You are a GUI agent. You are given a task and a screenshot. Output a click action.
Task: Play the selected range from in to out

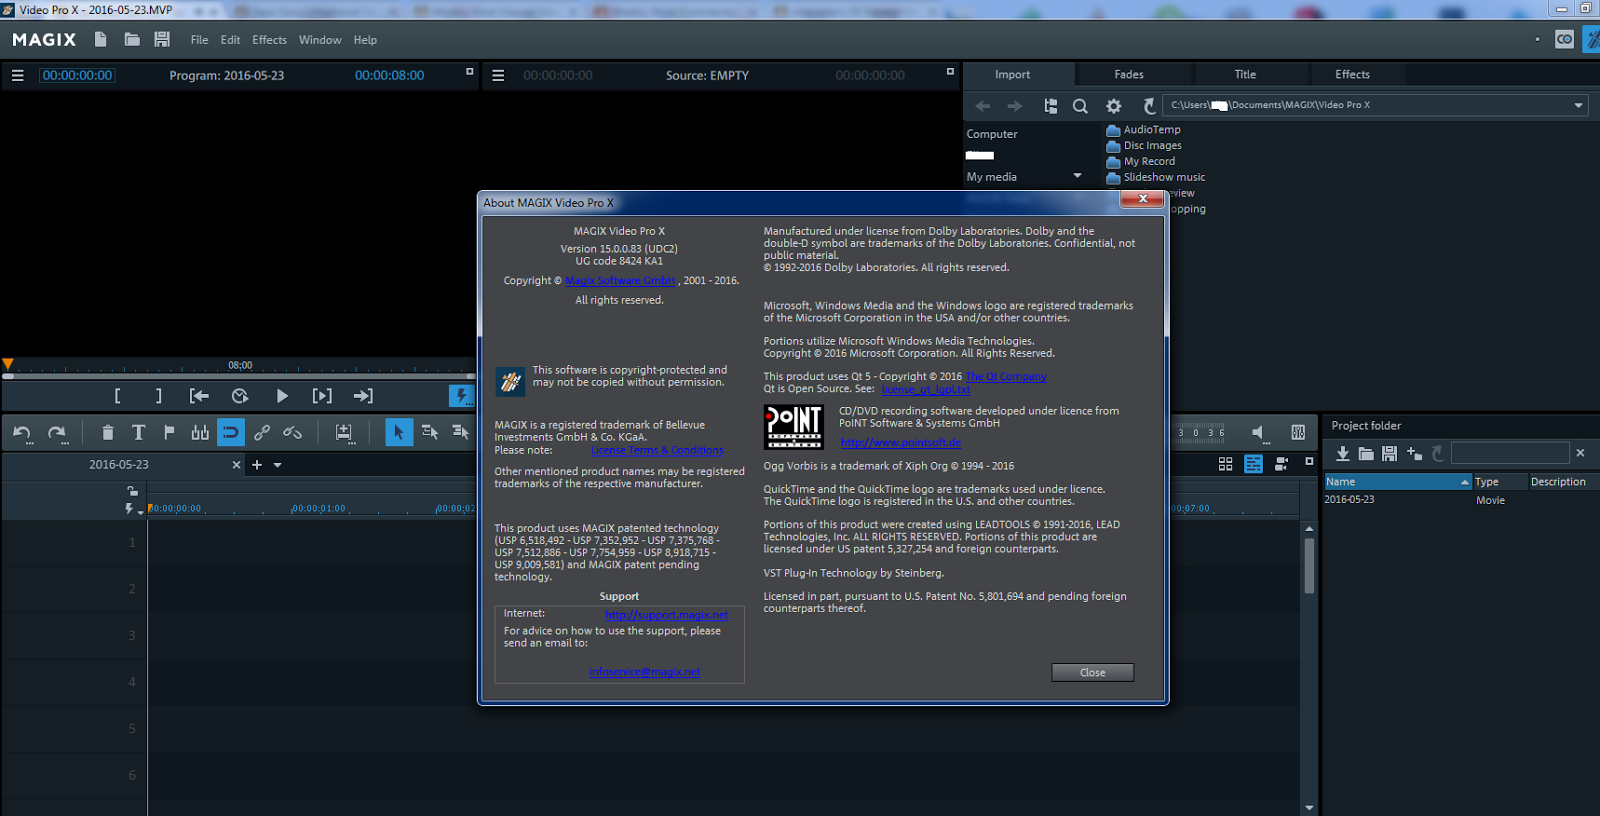[322, 396]
